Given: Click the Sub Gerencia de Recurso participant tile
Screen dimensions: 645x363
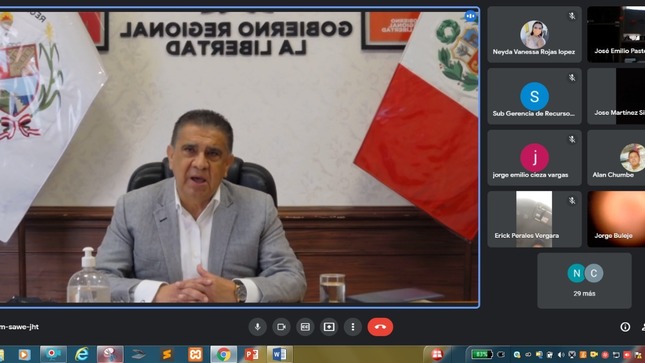Looking at the screenshot, I should click(x=534, y=96).
